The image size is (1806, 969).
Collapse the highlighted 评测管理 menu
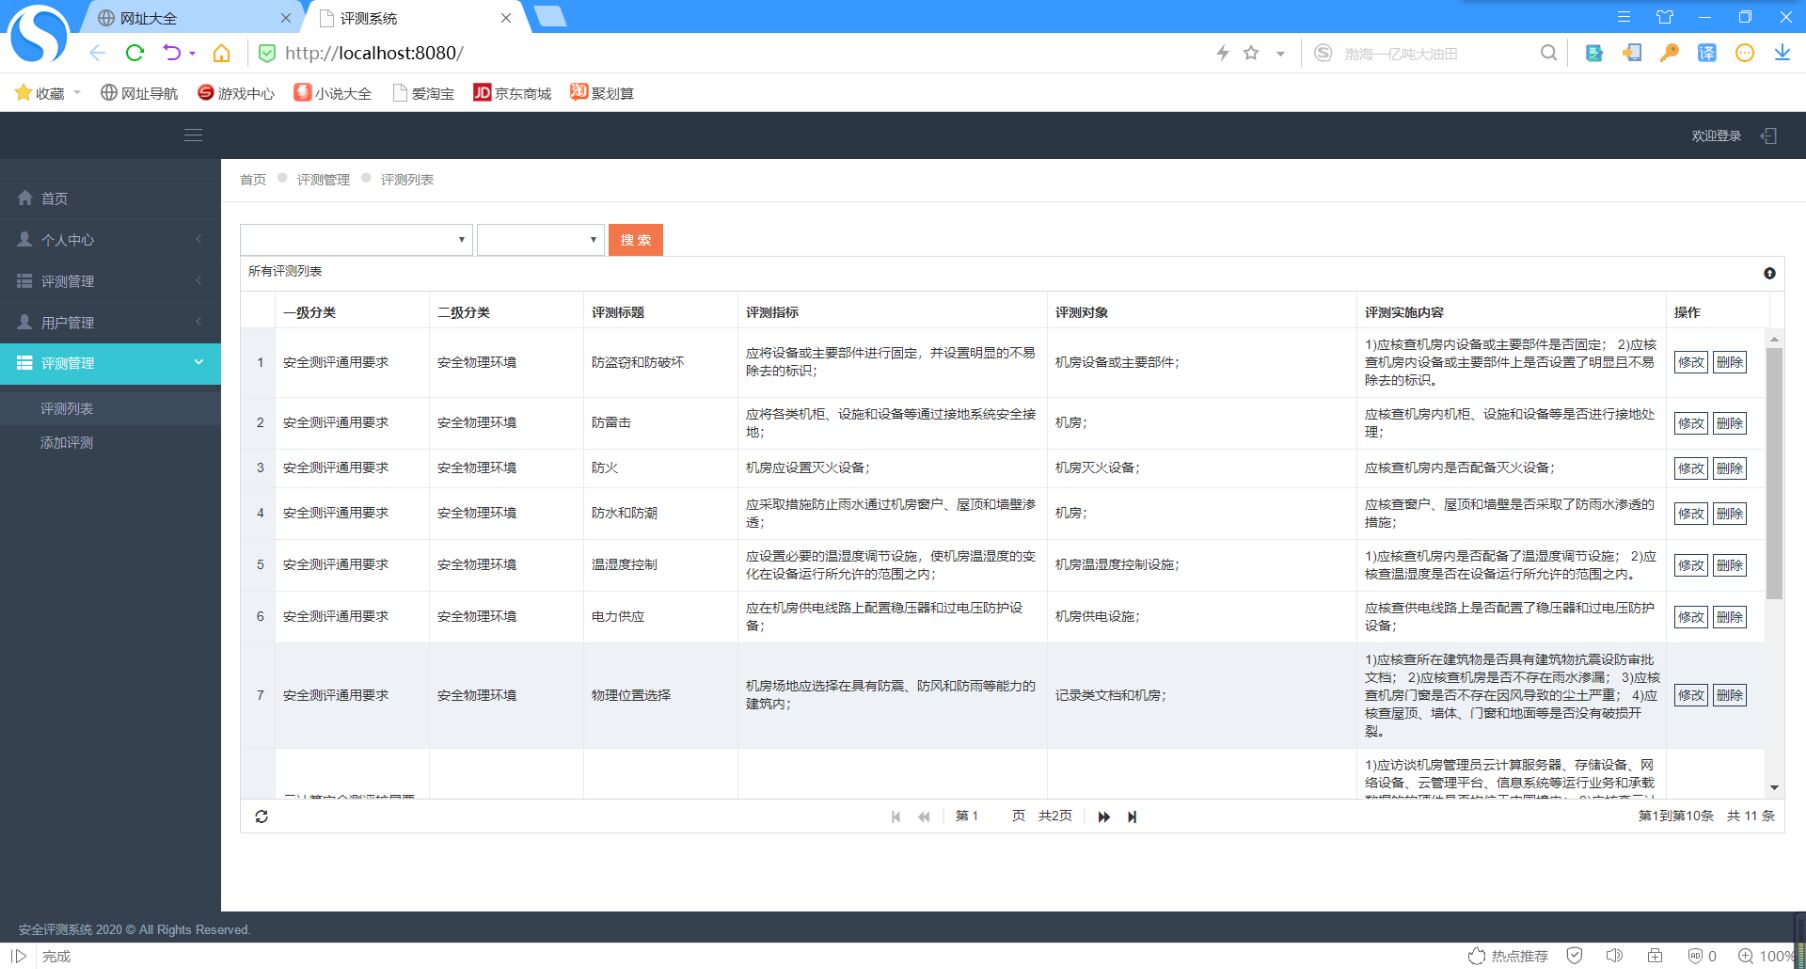[x=110, y=363]
